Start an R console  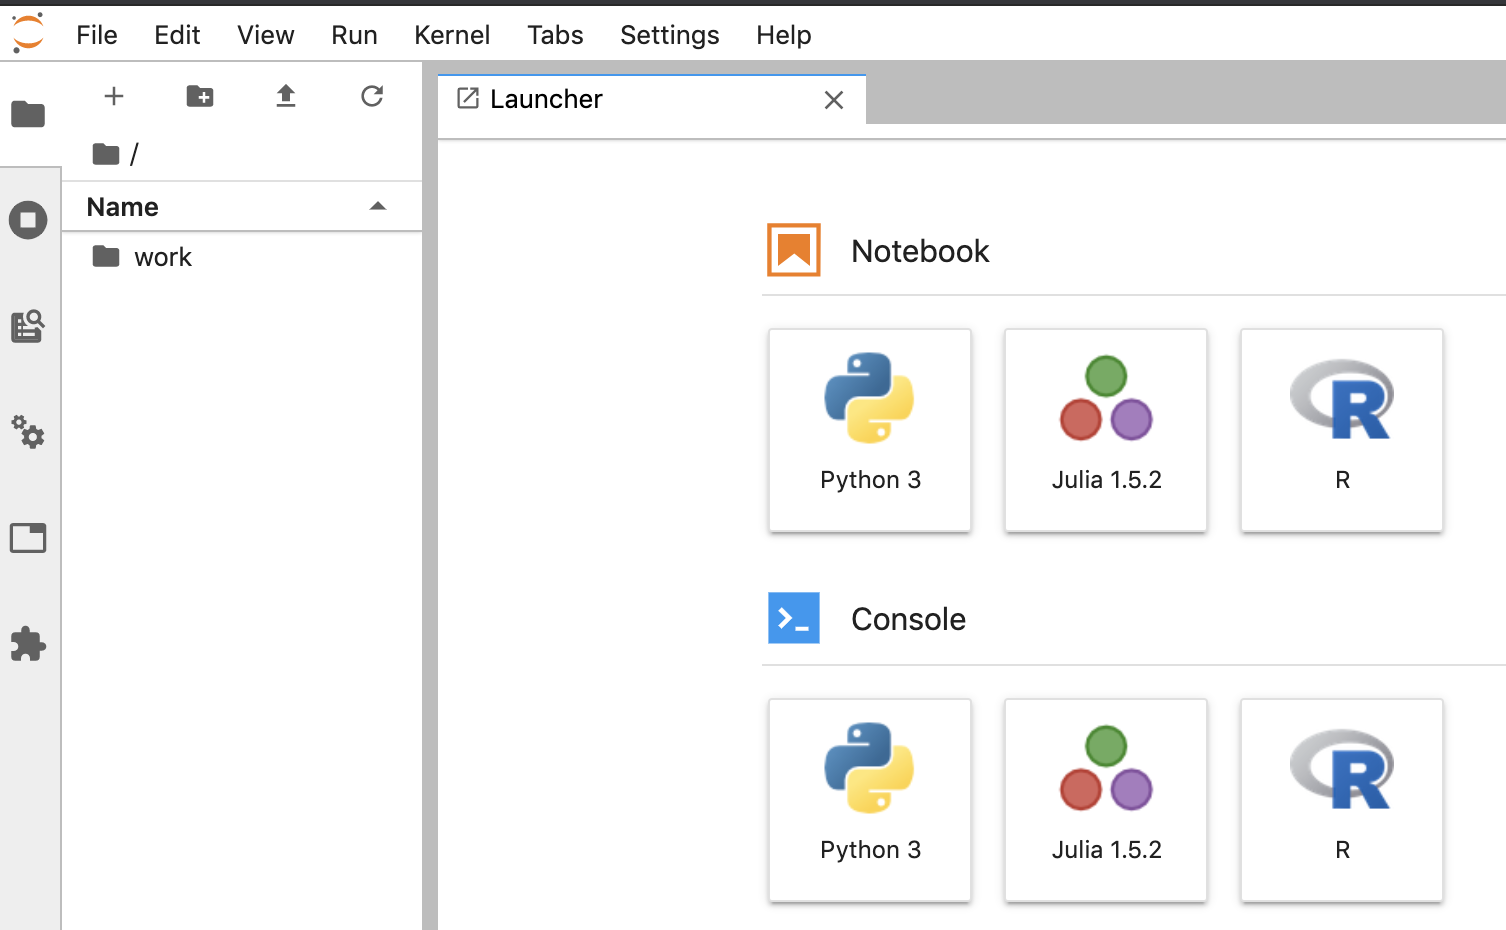click(1342, 800)
